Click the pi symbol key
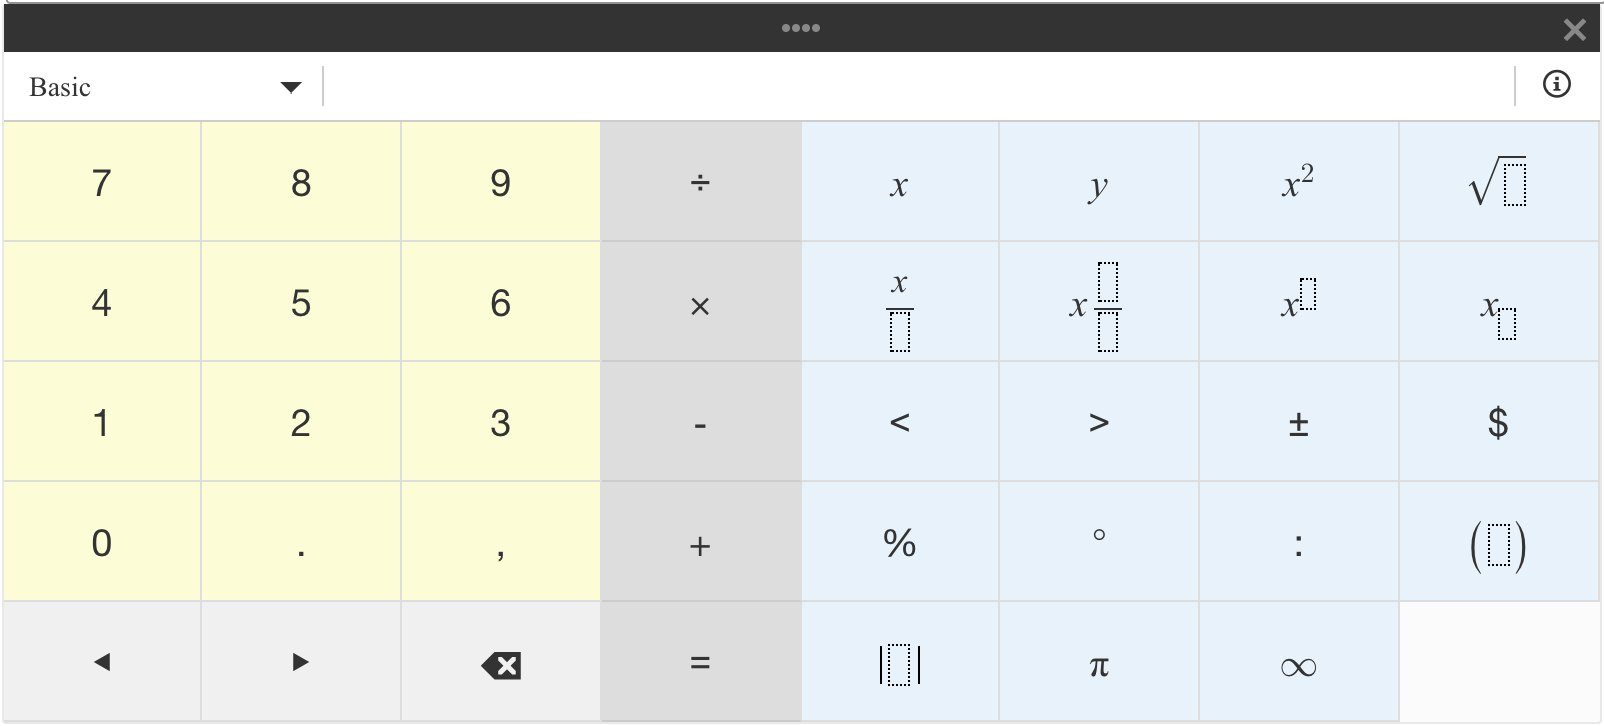Screen dimensions: 1604x726 [1098, 662]
